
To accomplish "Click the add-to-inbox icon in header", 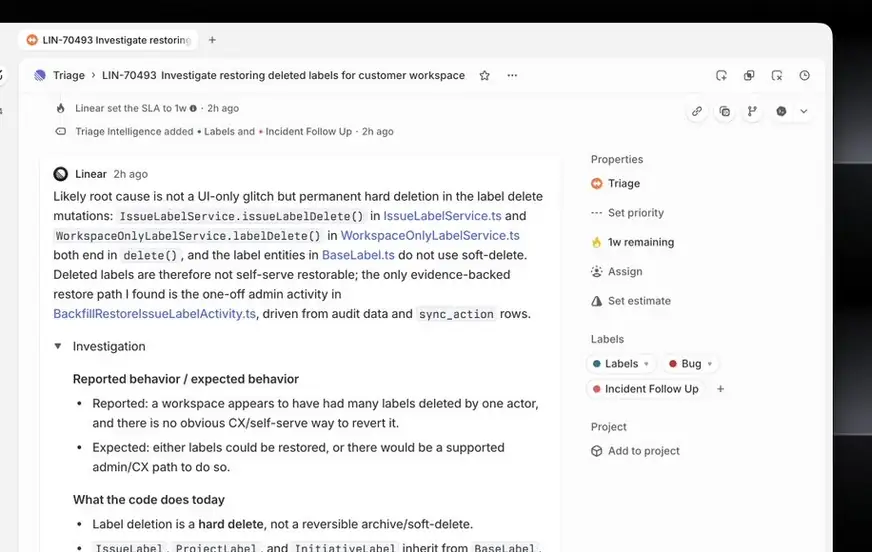I will (x=721, y=75).
